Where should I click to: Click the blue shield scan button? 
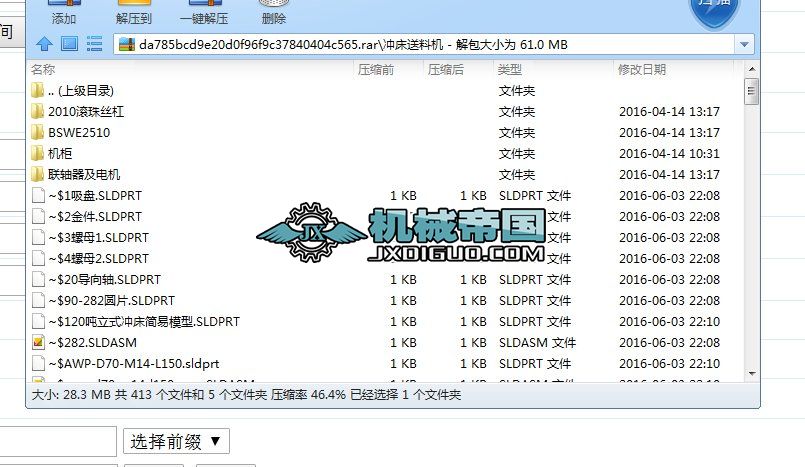pos(714,13)
